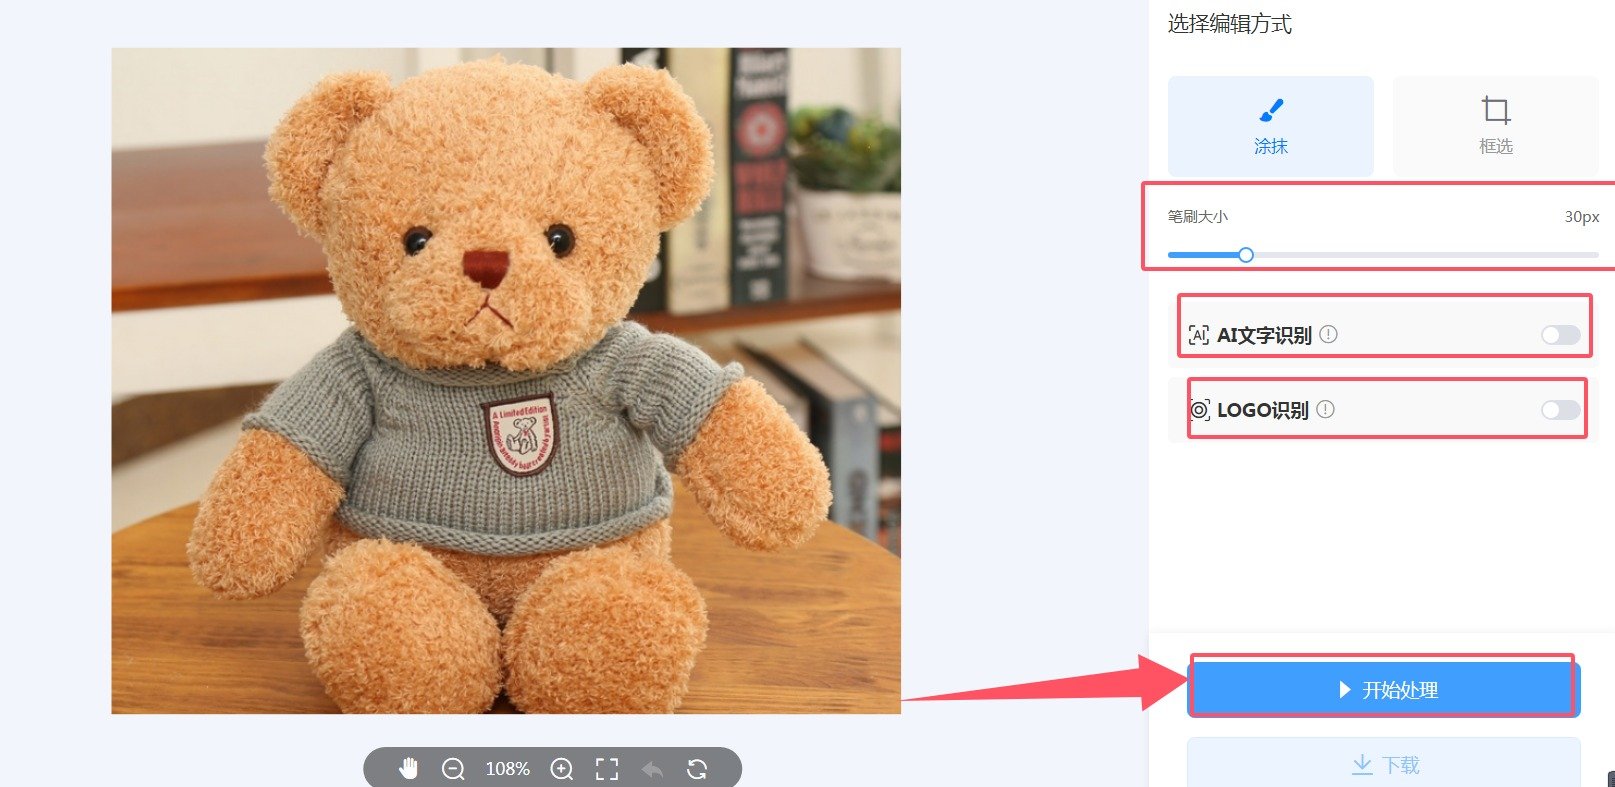
Task: Click the zoom out magnifier icon
Action: coord(453,768)
